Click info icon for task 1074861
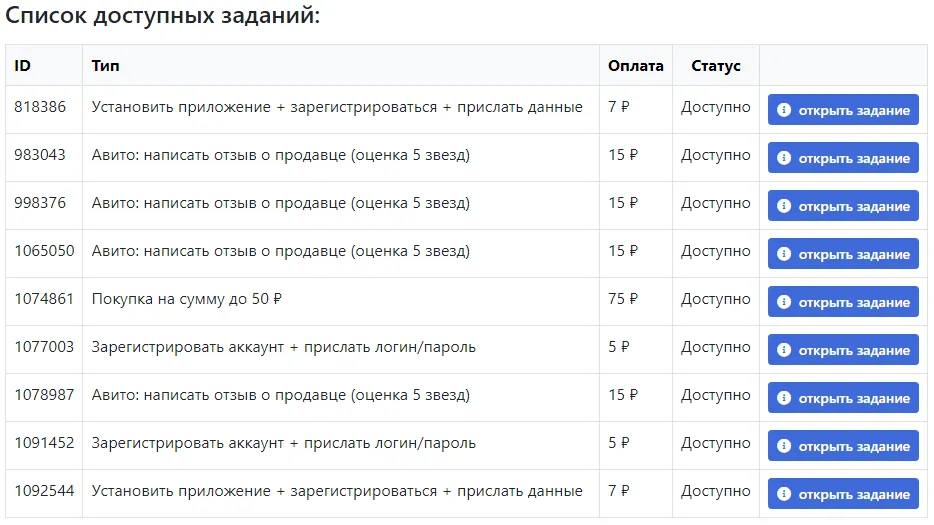Screen dimensions: 934x525 (x=784, y=302)
